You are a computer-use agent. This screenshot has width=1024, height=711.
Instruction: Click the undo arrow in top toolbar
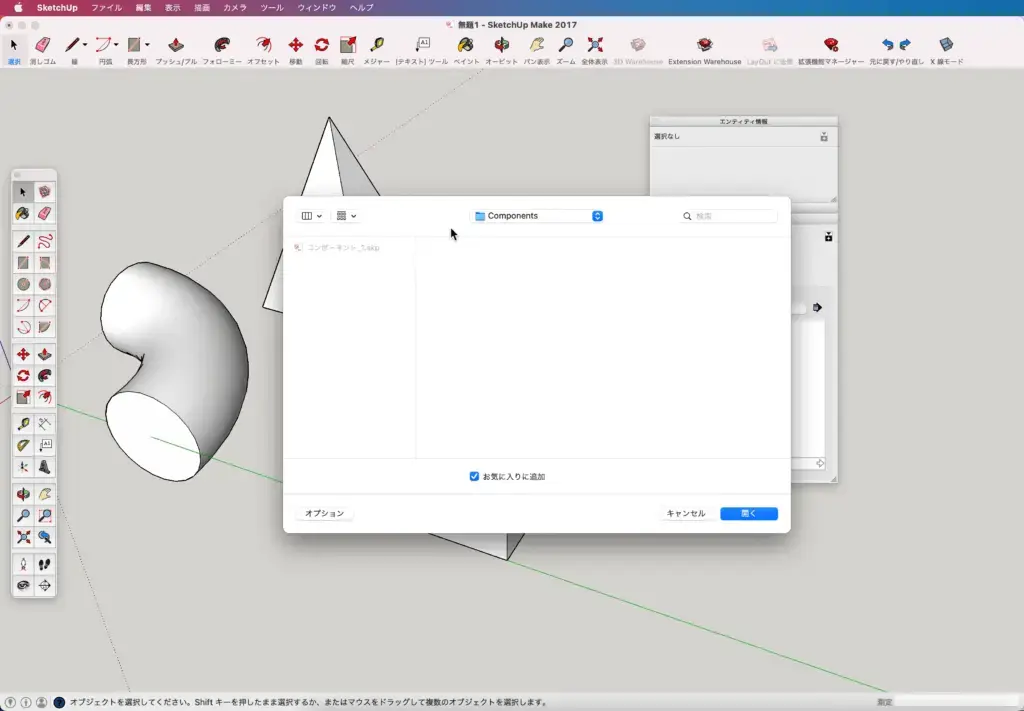tap(887, 44)
